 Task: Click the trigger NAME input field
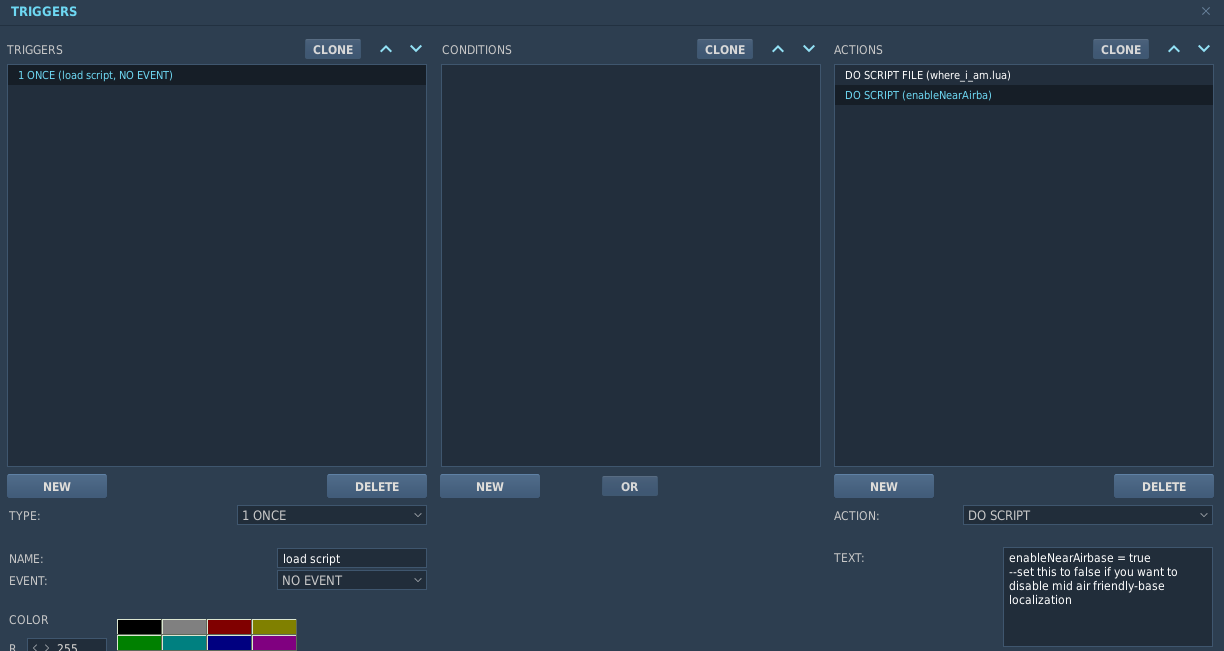[351, 558]
